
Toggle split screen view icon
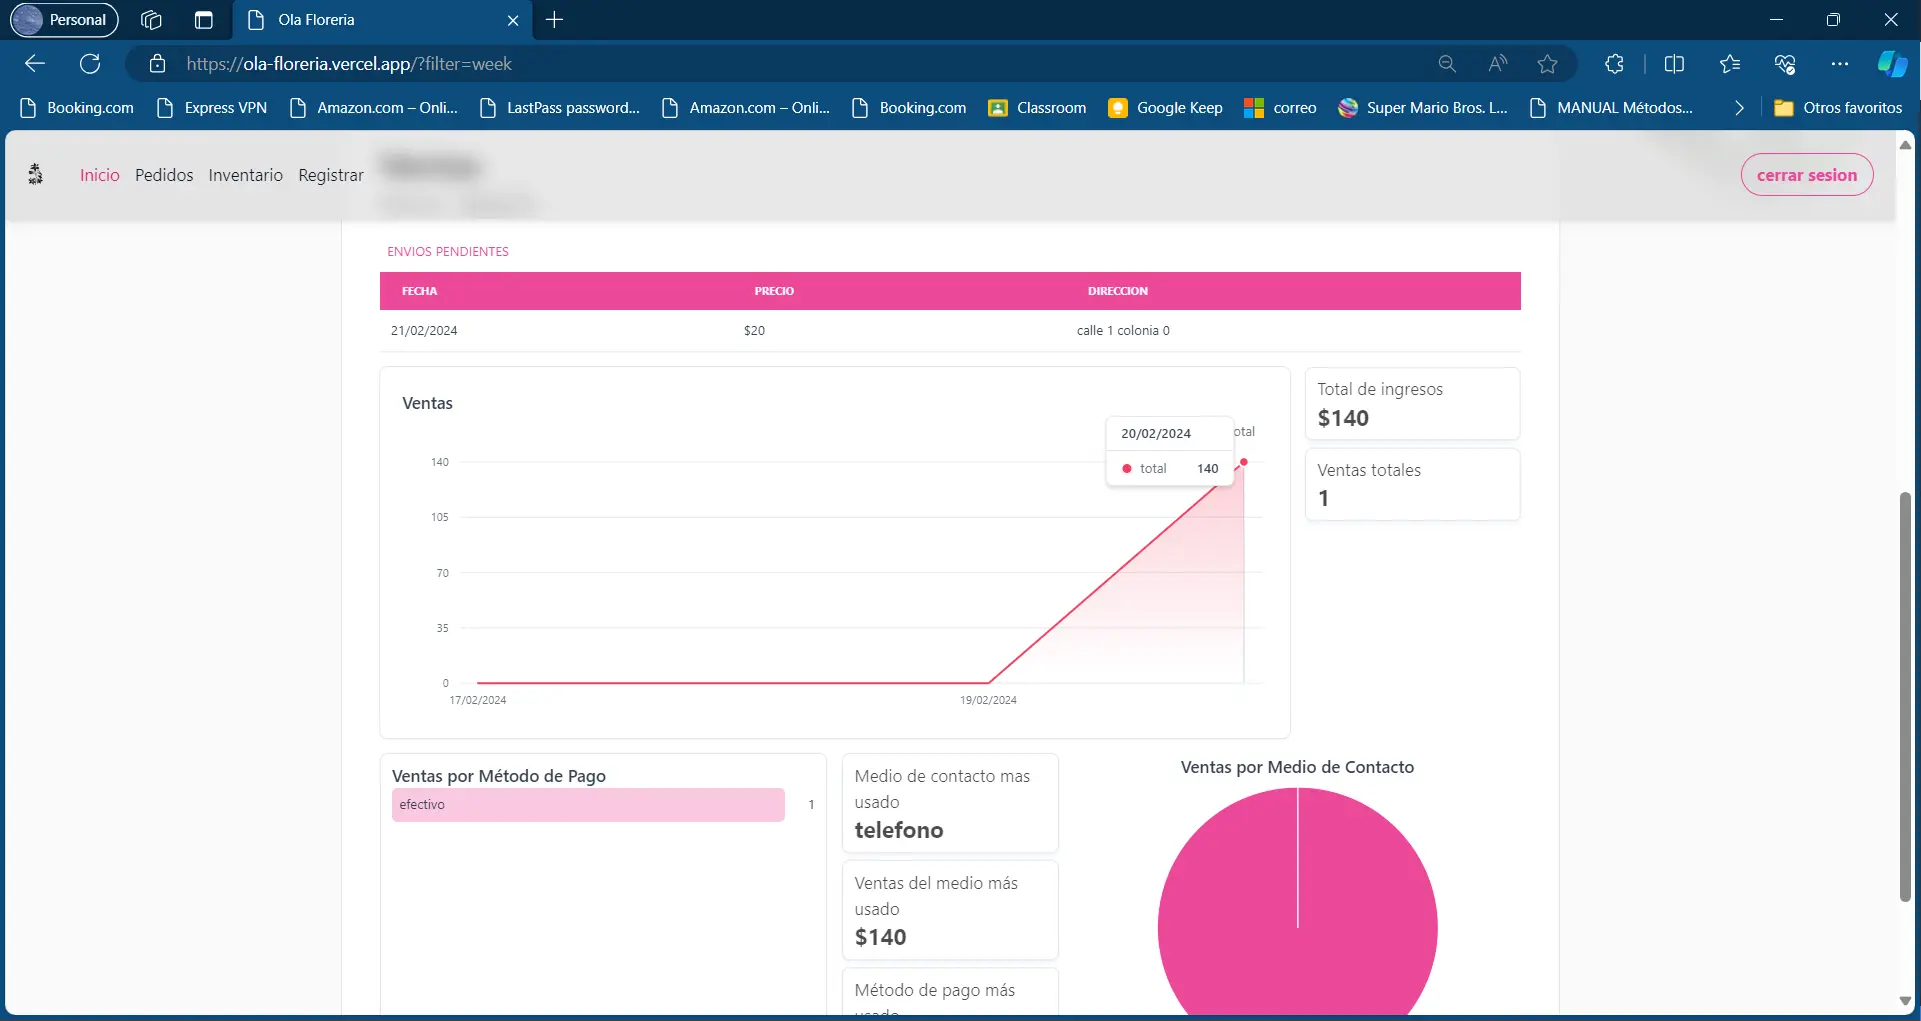pos(1674,64)
